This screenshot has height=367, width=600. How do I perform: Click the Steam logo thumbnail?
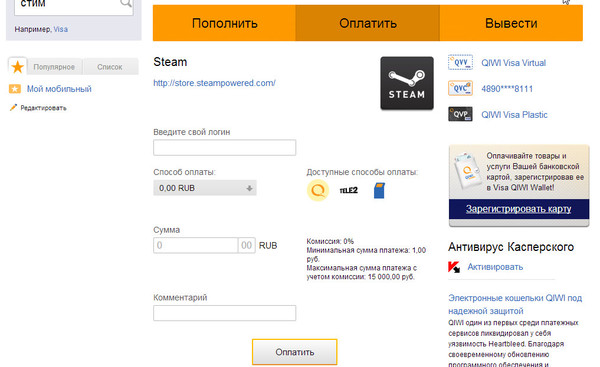click(x=407, y=83)
